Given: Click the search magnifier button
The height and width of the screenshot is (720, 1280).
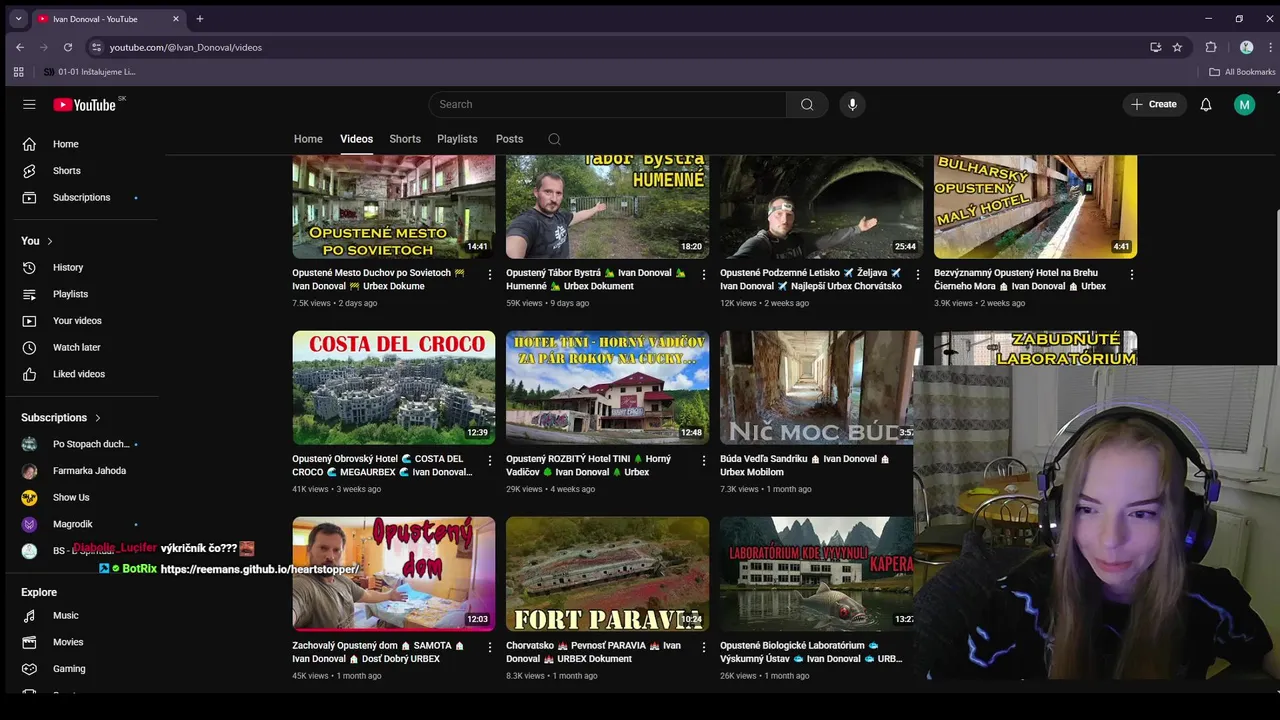Looking at the screenshot, I should click(807, 104).
